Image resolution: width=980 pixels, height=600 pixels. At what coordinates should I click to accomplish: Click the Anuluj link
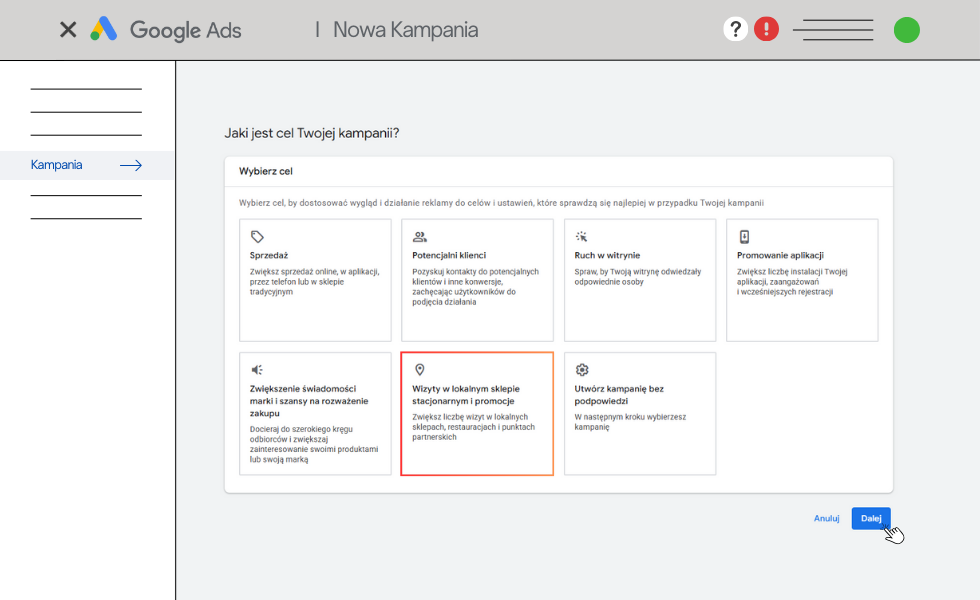tap(826, 518)
